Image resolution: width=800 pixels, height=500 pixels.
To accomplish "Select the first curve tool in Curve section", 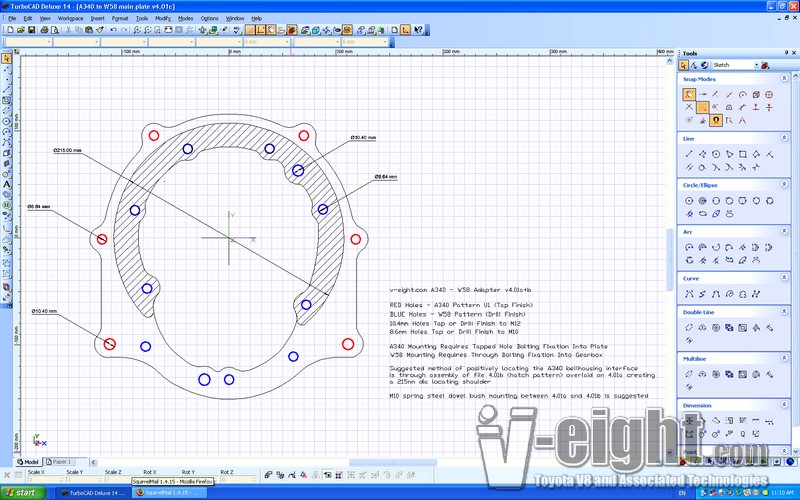I will point(689,294).
